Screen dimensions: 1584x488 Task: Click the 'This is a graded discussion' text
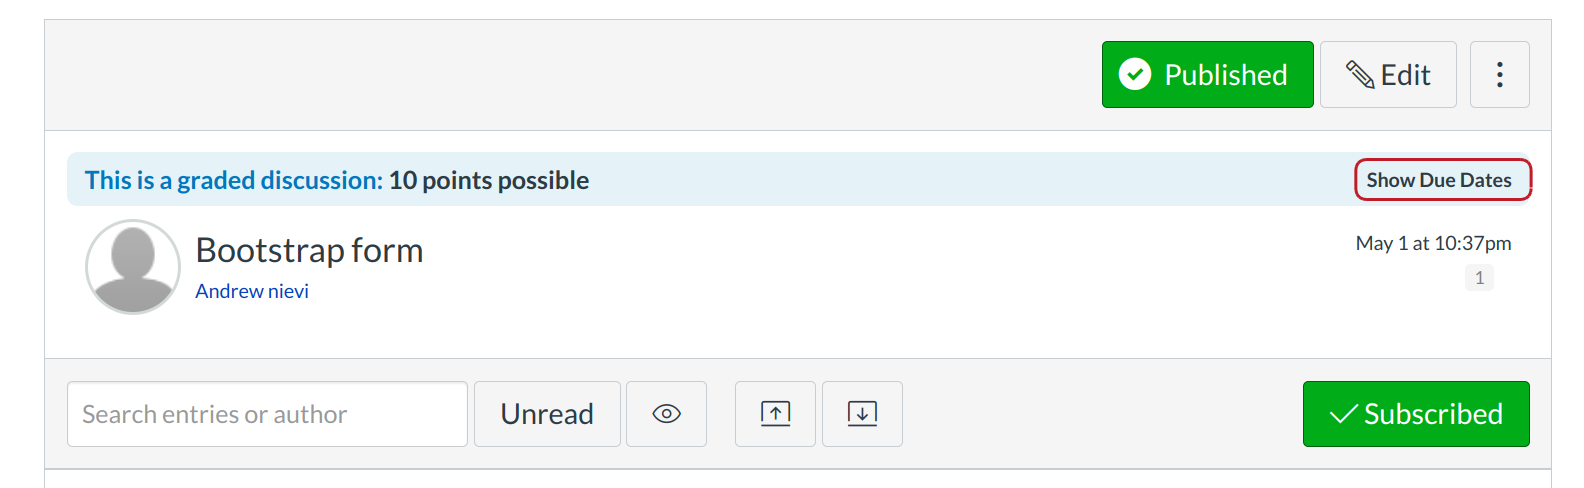(x=234, y=180)
